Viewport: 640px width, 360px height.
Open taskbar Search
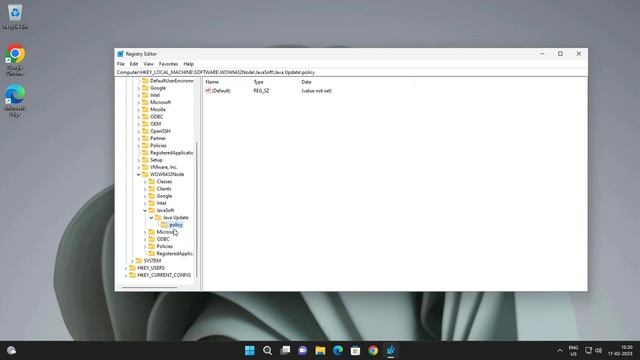click(x=267, y=351)
